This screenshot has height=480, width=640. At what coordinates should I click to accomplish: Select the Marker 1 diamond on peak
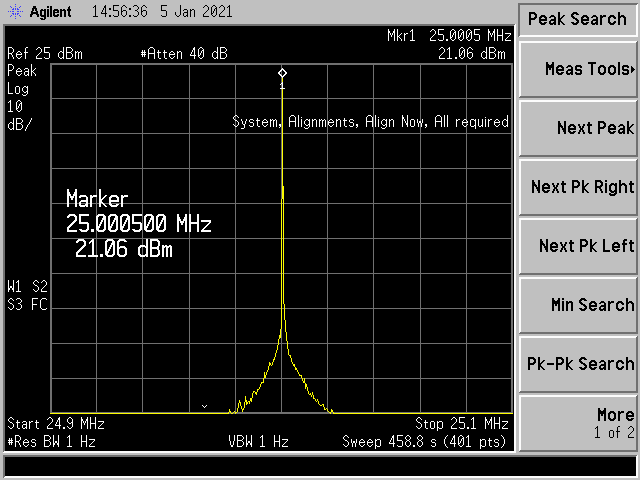(x=282, y=73)
